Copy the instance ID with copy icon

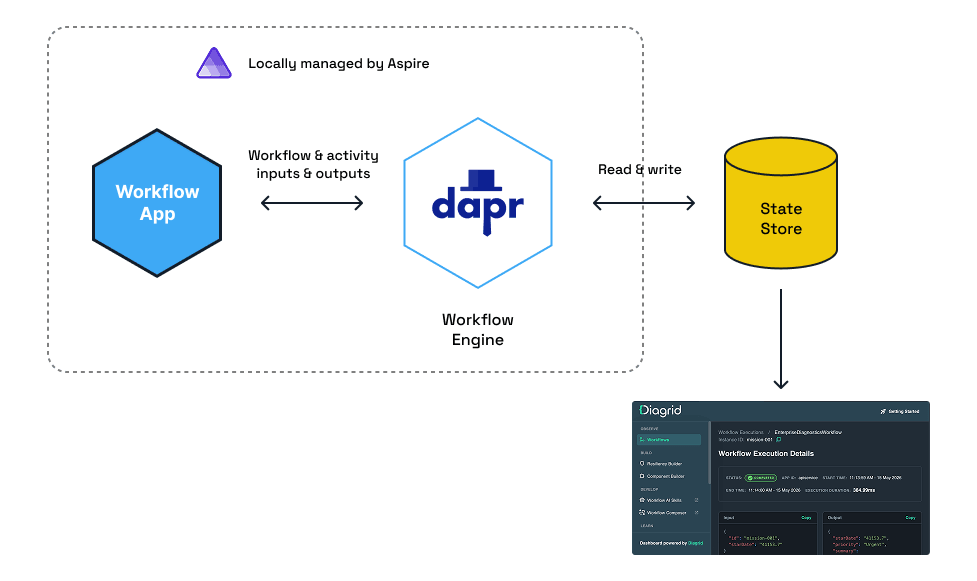coord(778,439)
